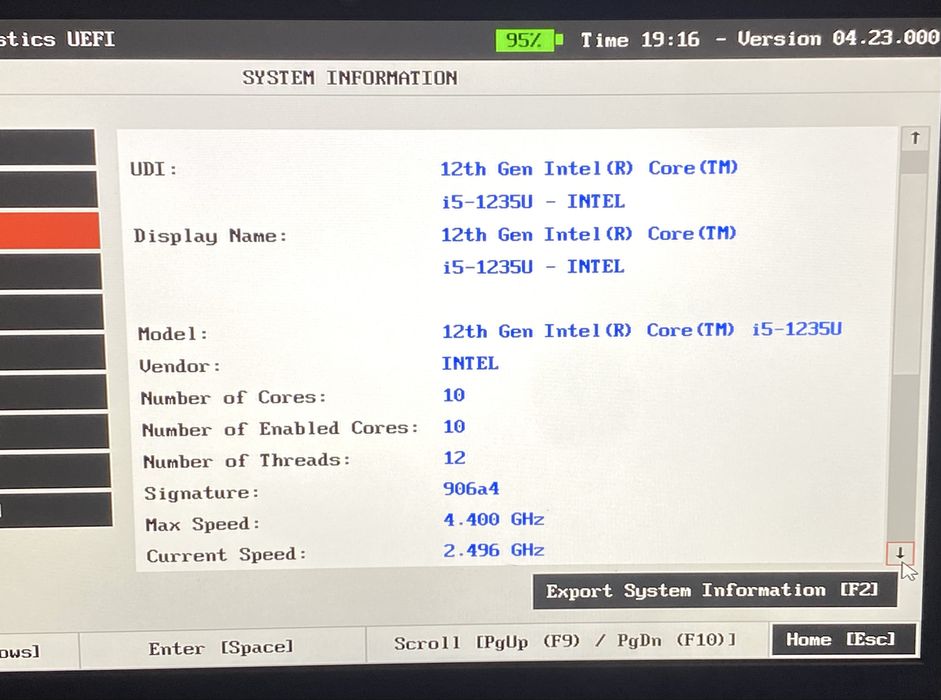Click the Signature label
Screen dimensions: 941x700
(202, 493)
